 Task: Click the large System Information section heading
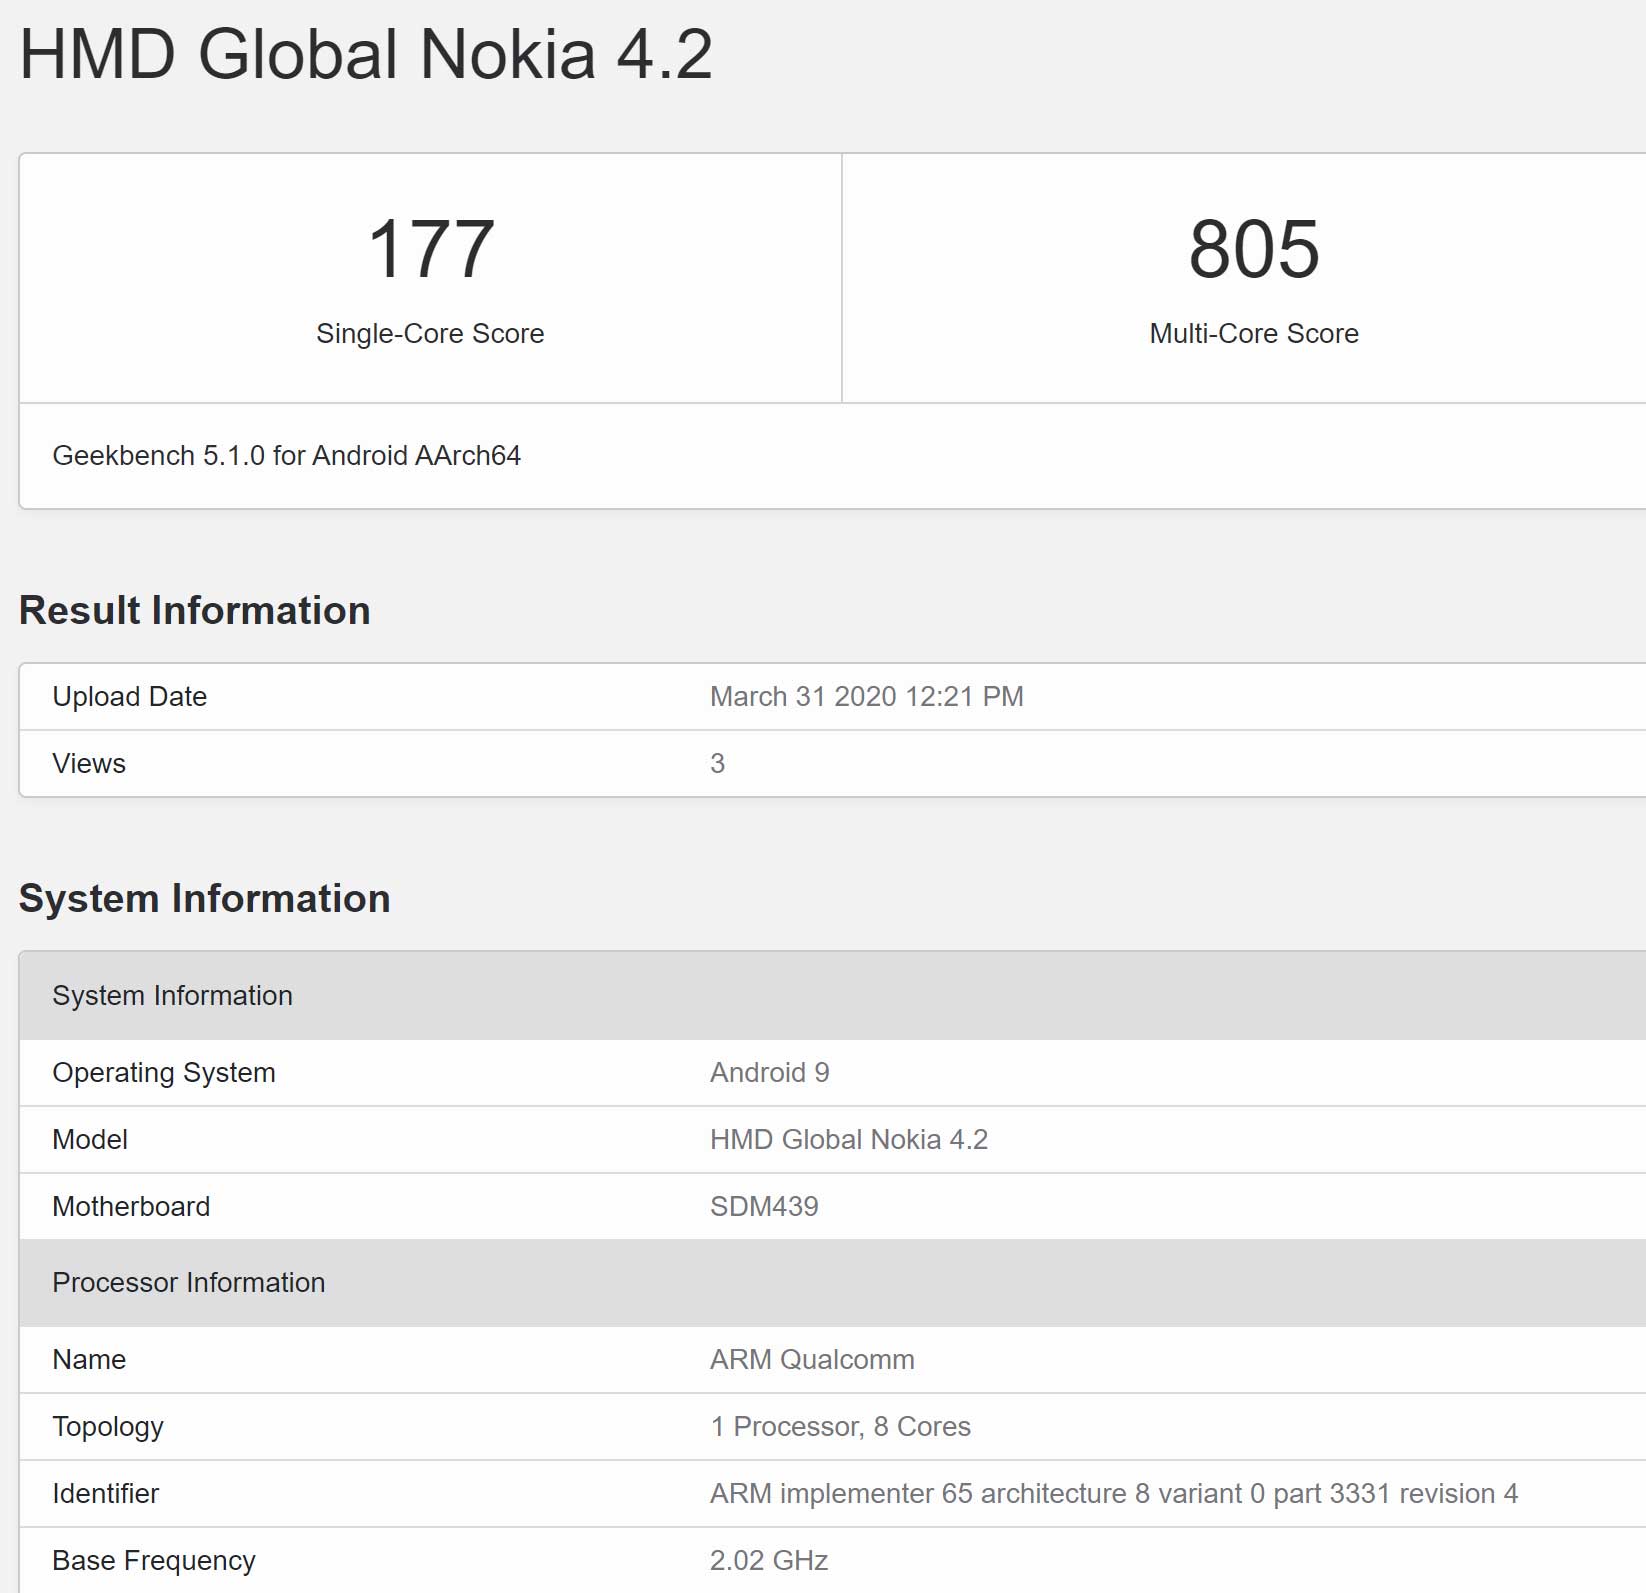[204, 899]
